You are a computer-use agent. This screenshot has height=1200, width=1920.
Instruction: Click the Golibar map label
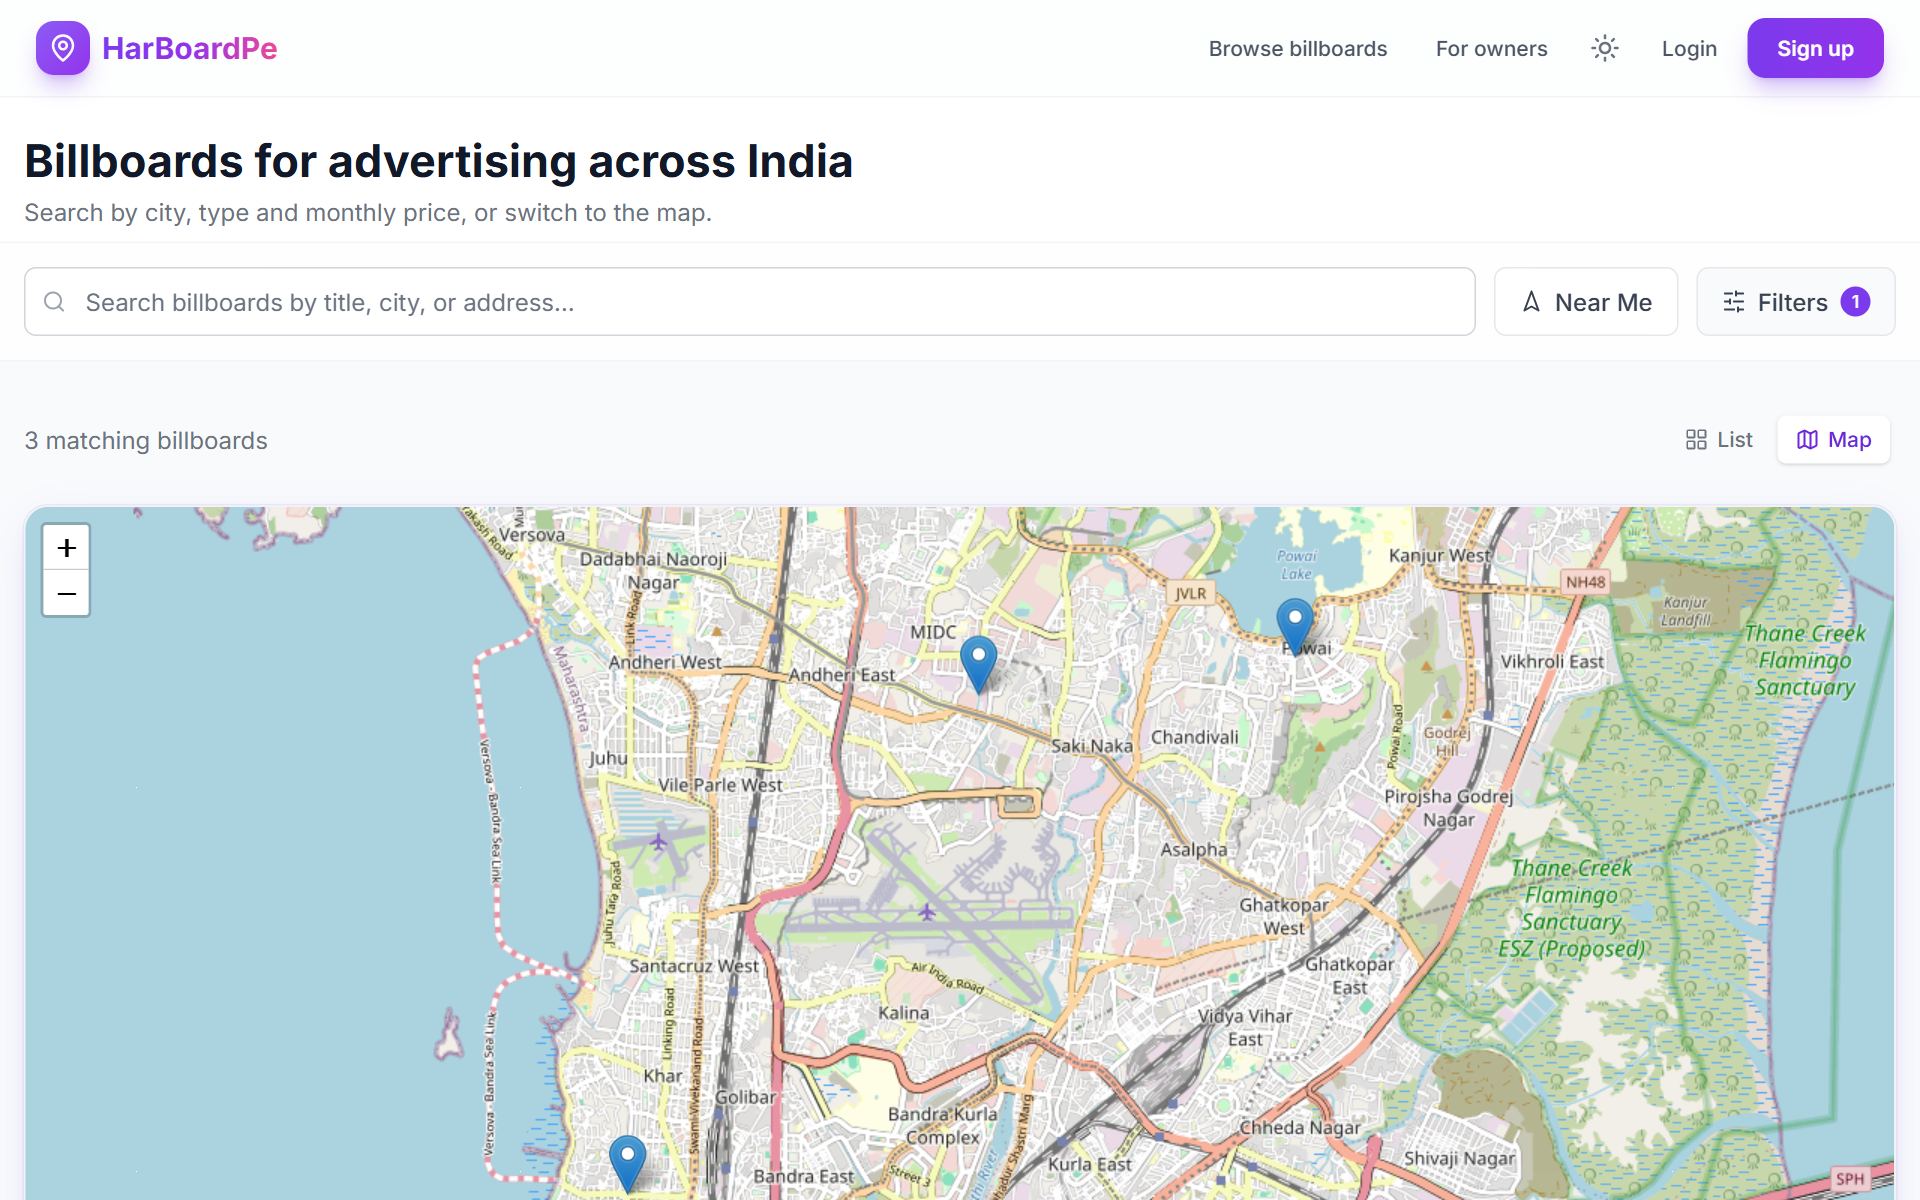point(745,1097)
